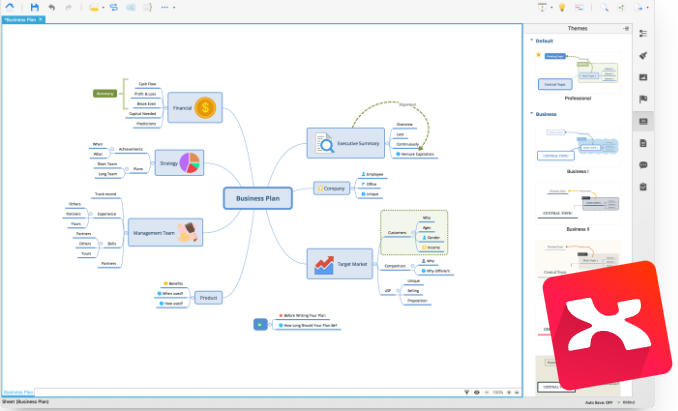The height and width of the screenshot is (411, 678).
Task: Click the Undo arrow in the toolbar
Action: [51, 7]
